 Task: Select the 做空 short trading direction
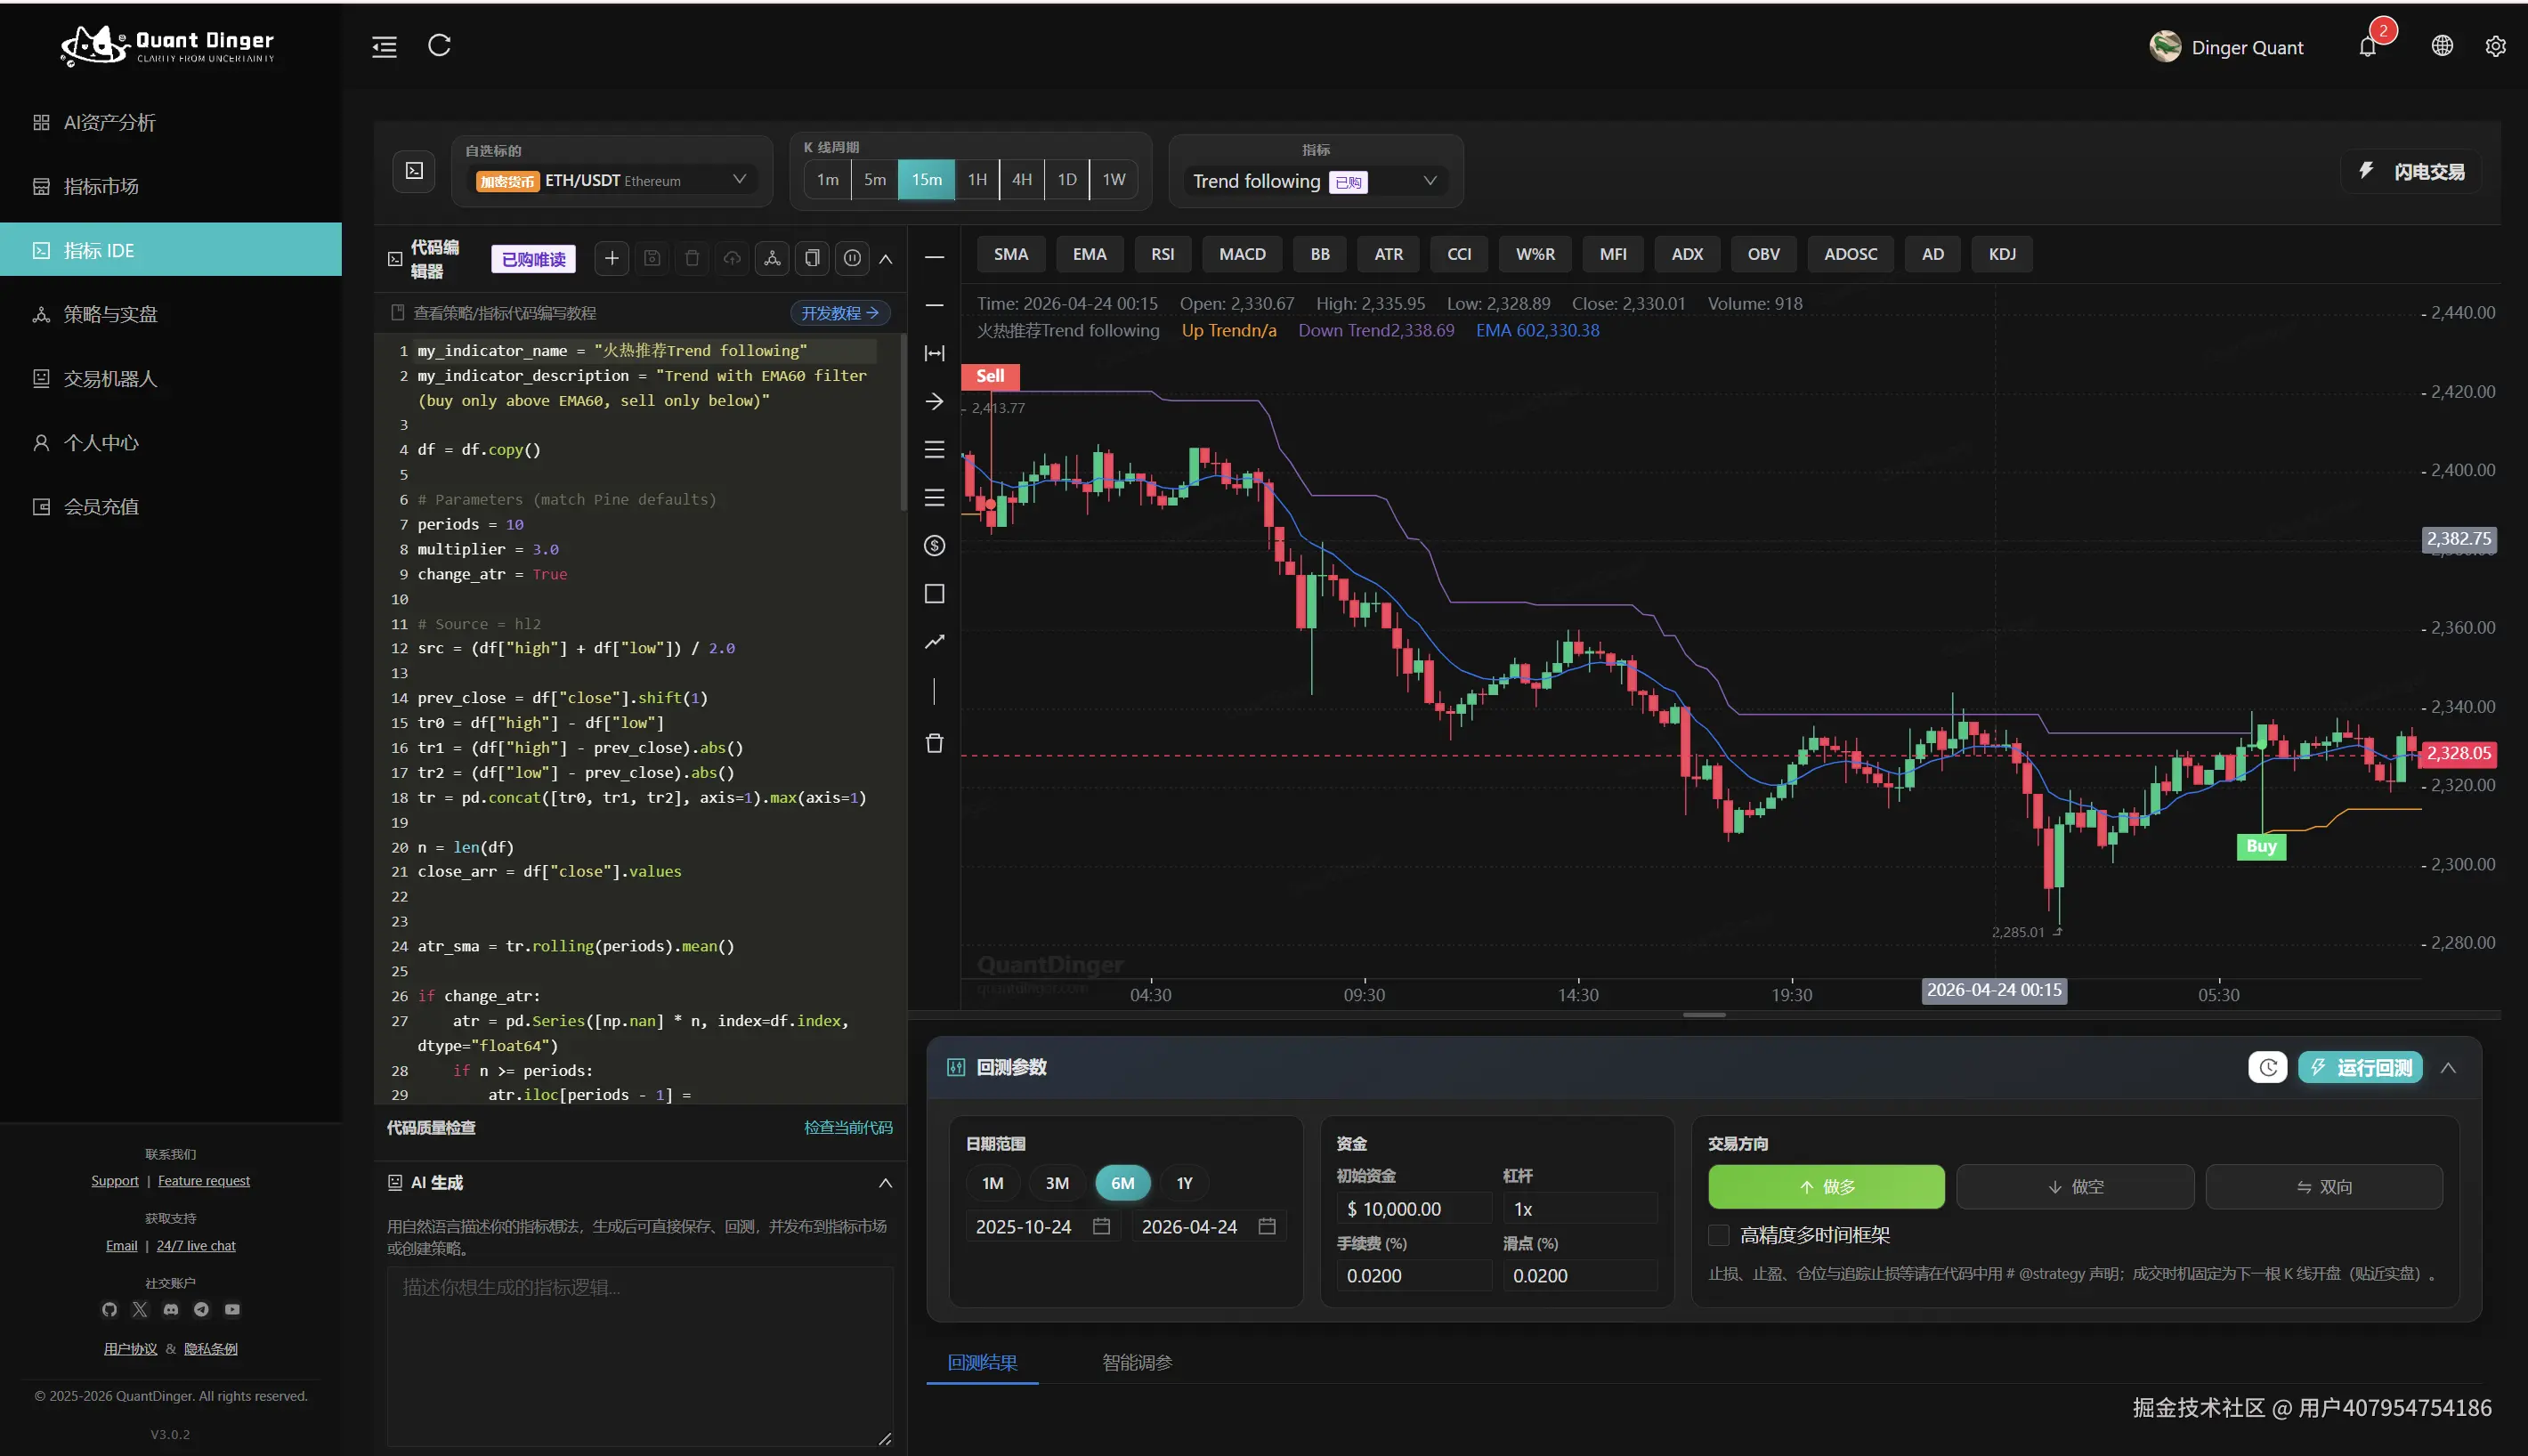(2074, 1187)
